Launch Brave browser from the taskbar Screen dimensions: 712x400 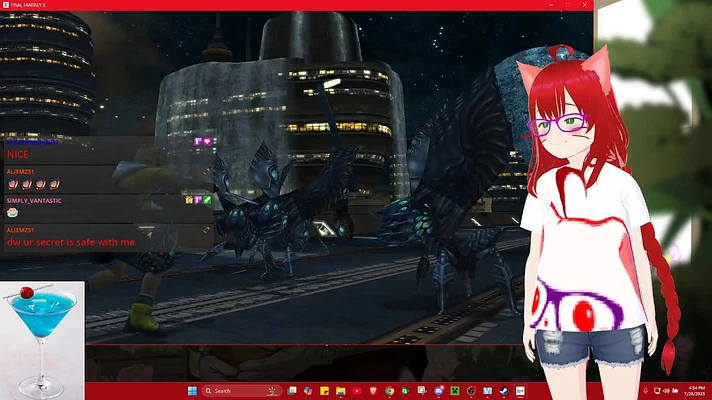[x=373, y=391]
